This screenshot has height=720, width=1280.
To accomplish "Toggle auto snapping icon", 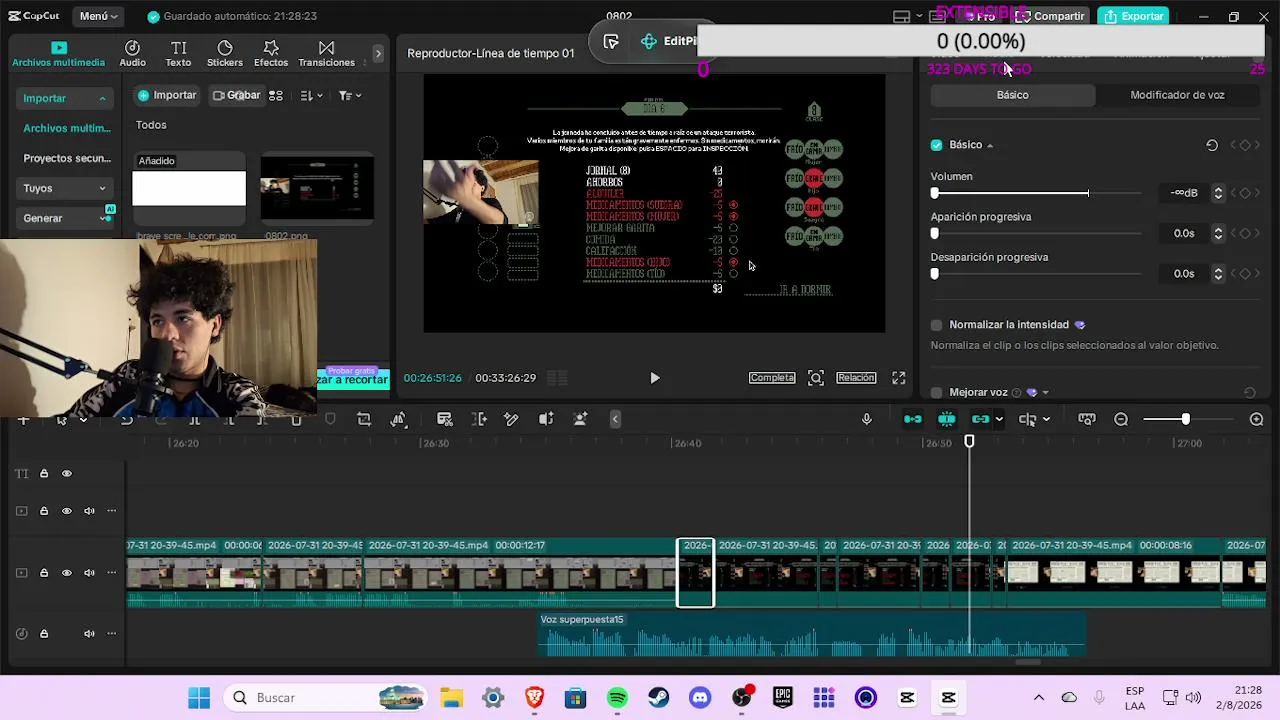I will 947,419.
